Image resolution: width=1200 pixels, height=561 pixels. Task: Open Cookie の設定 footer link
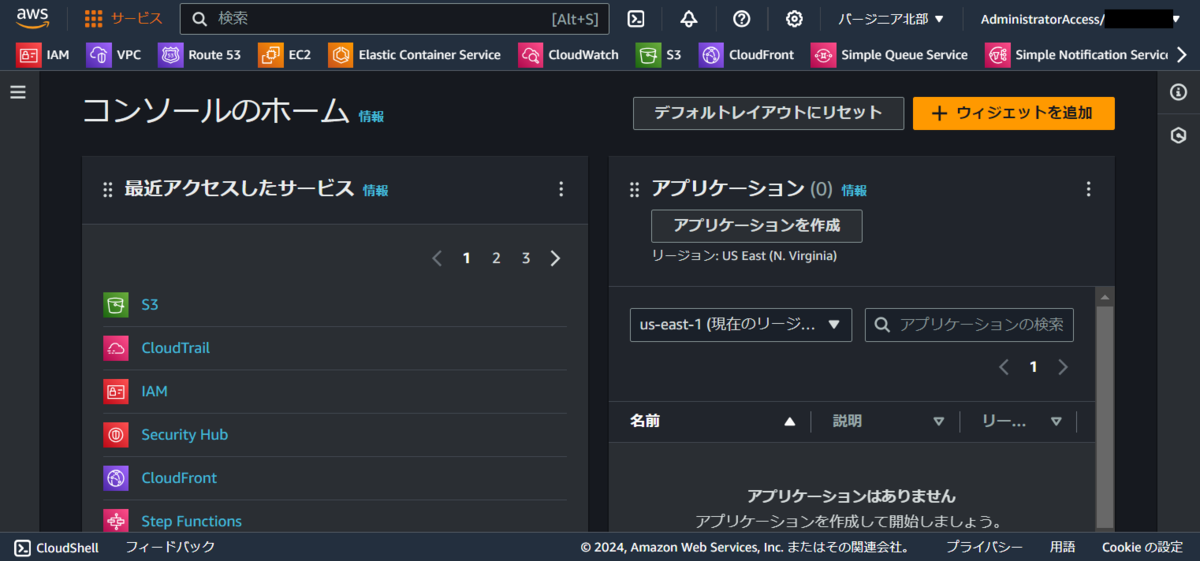(1142, 547)
